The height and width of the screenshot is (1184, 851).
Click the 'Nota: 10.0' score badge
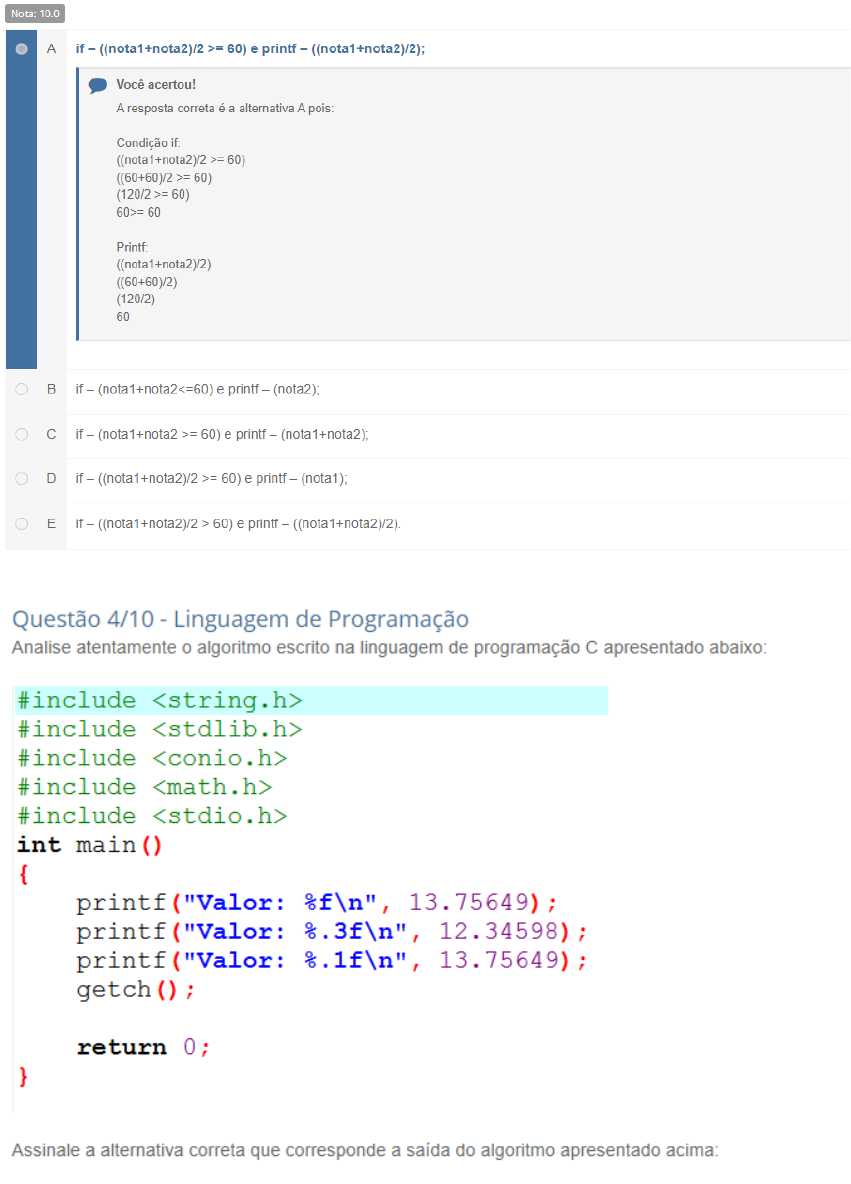click(35, 14)
